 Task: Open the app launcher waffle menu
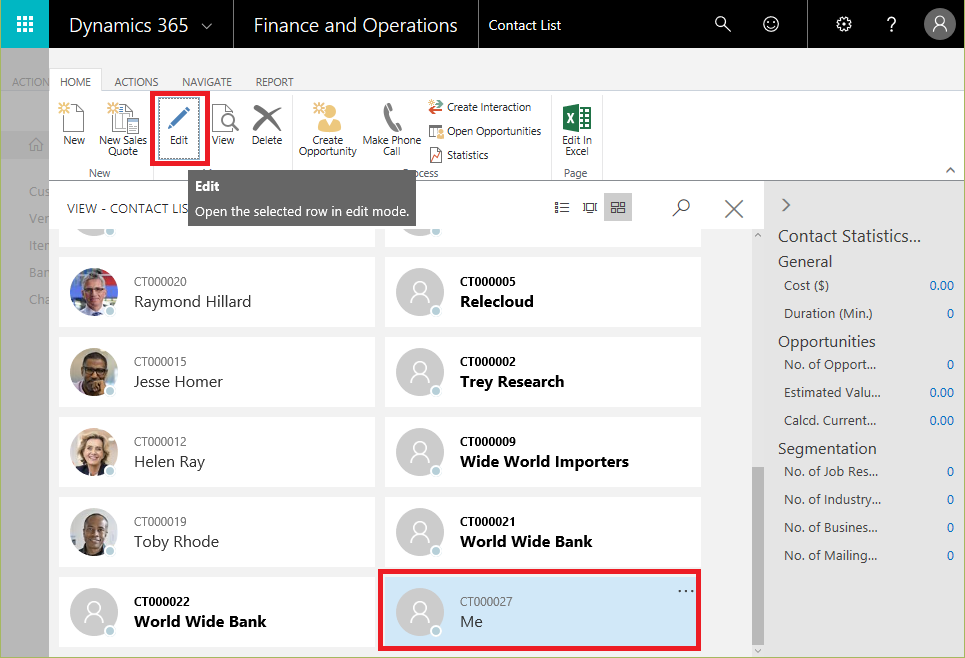pyautogui.click(x=25, y=24)
